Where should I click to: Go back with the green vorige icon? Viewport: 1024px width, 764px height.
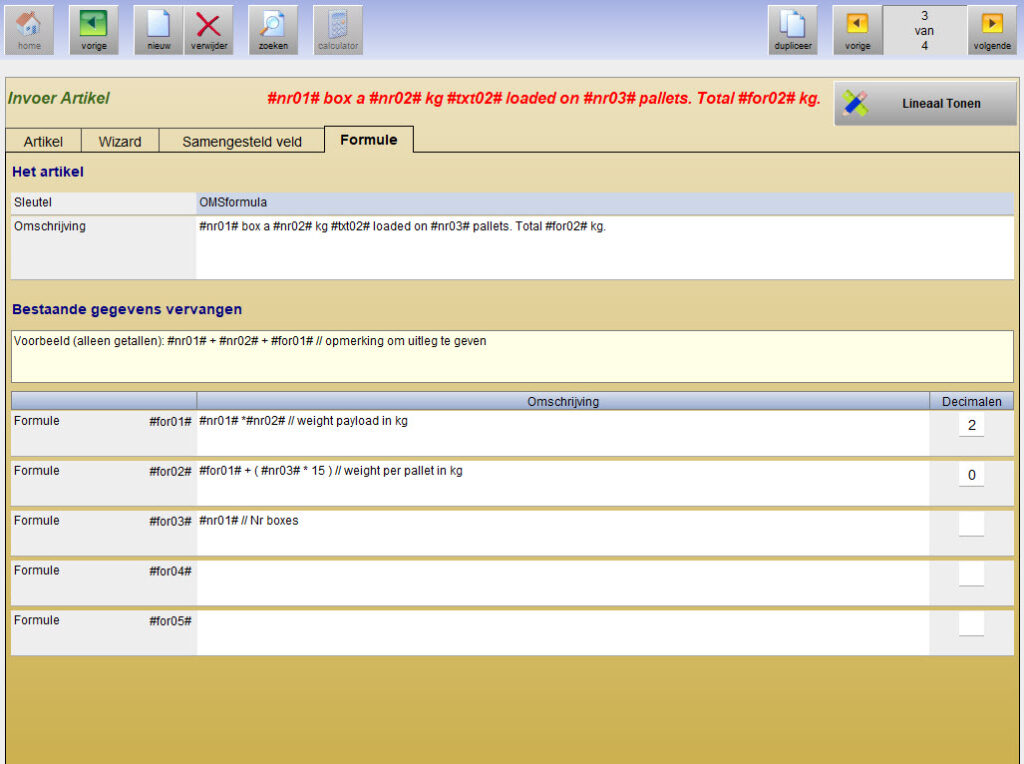(x=94, y=29)
